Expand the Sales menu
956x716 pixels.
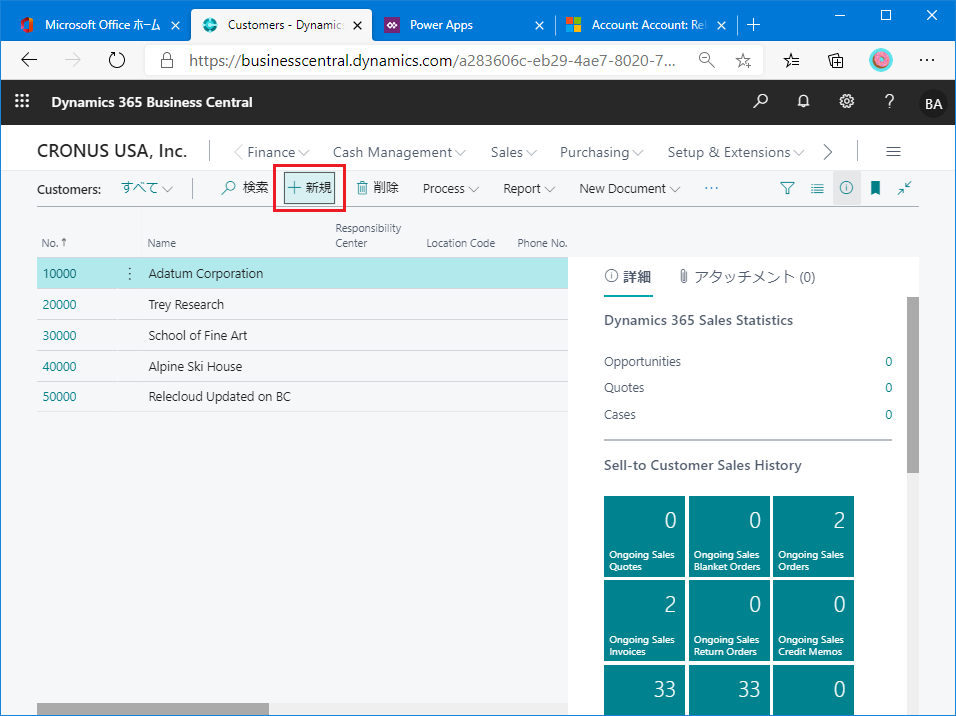(513, 152)
